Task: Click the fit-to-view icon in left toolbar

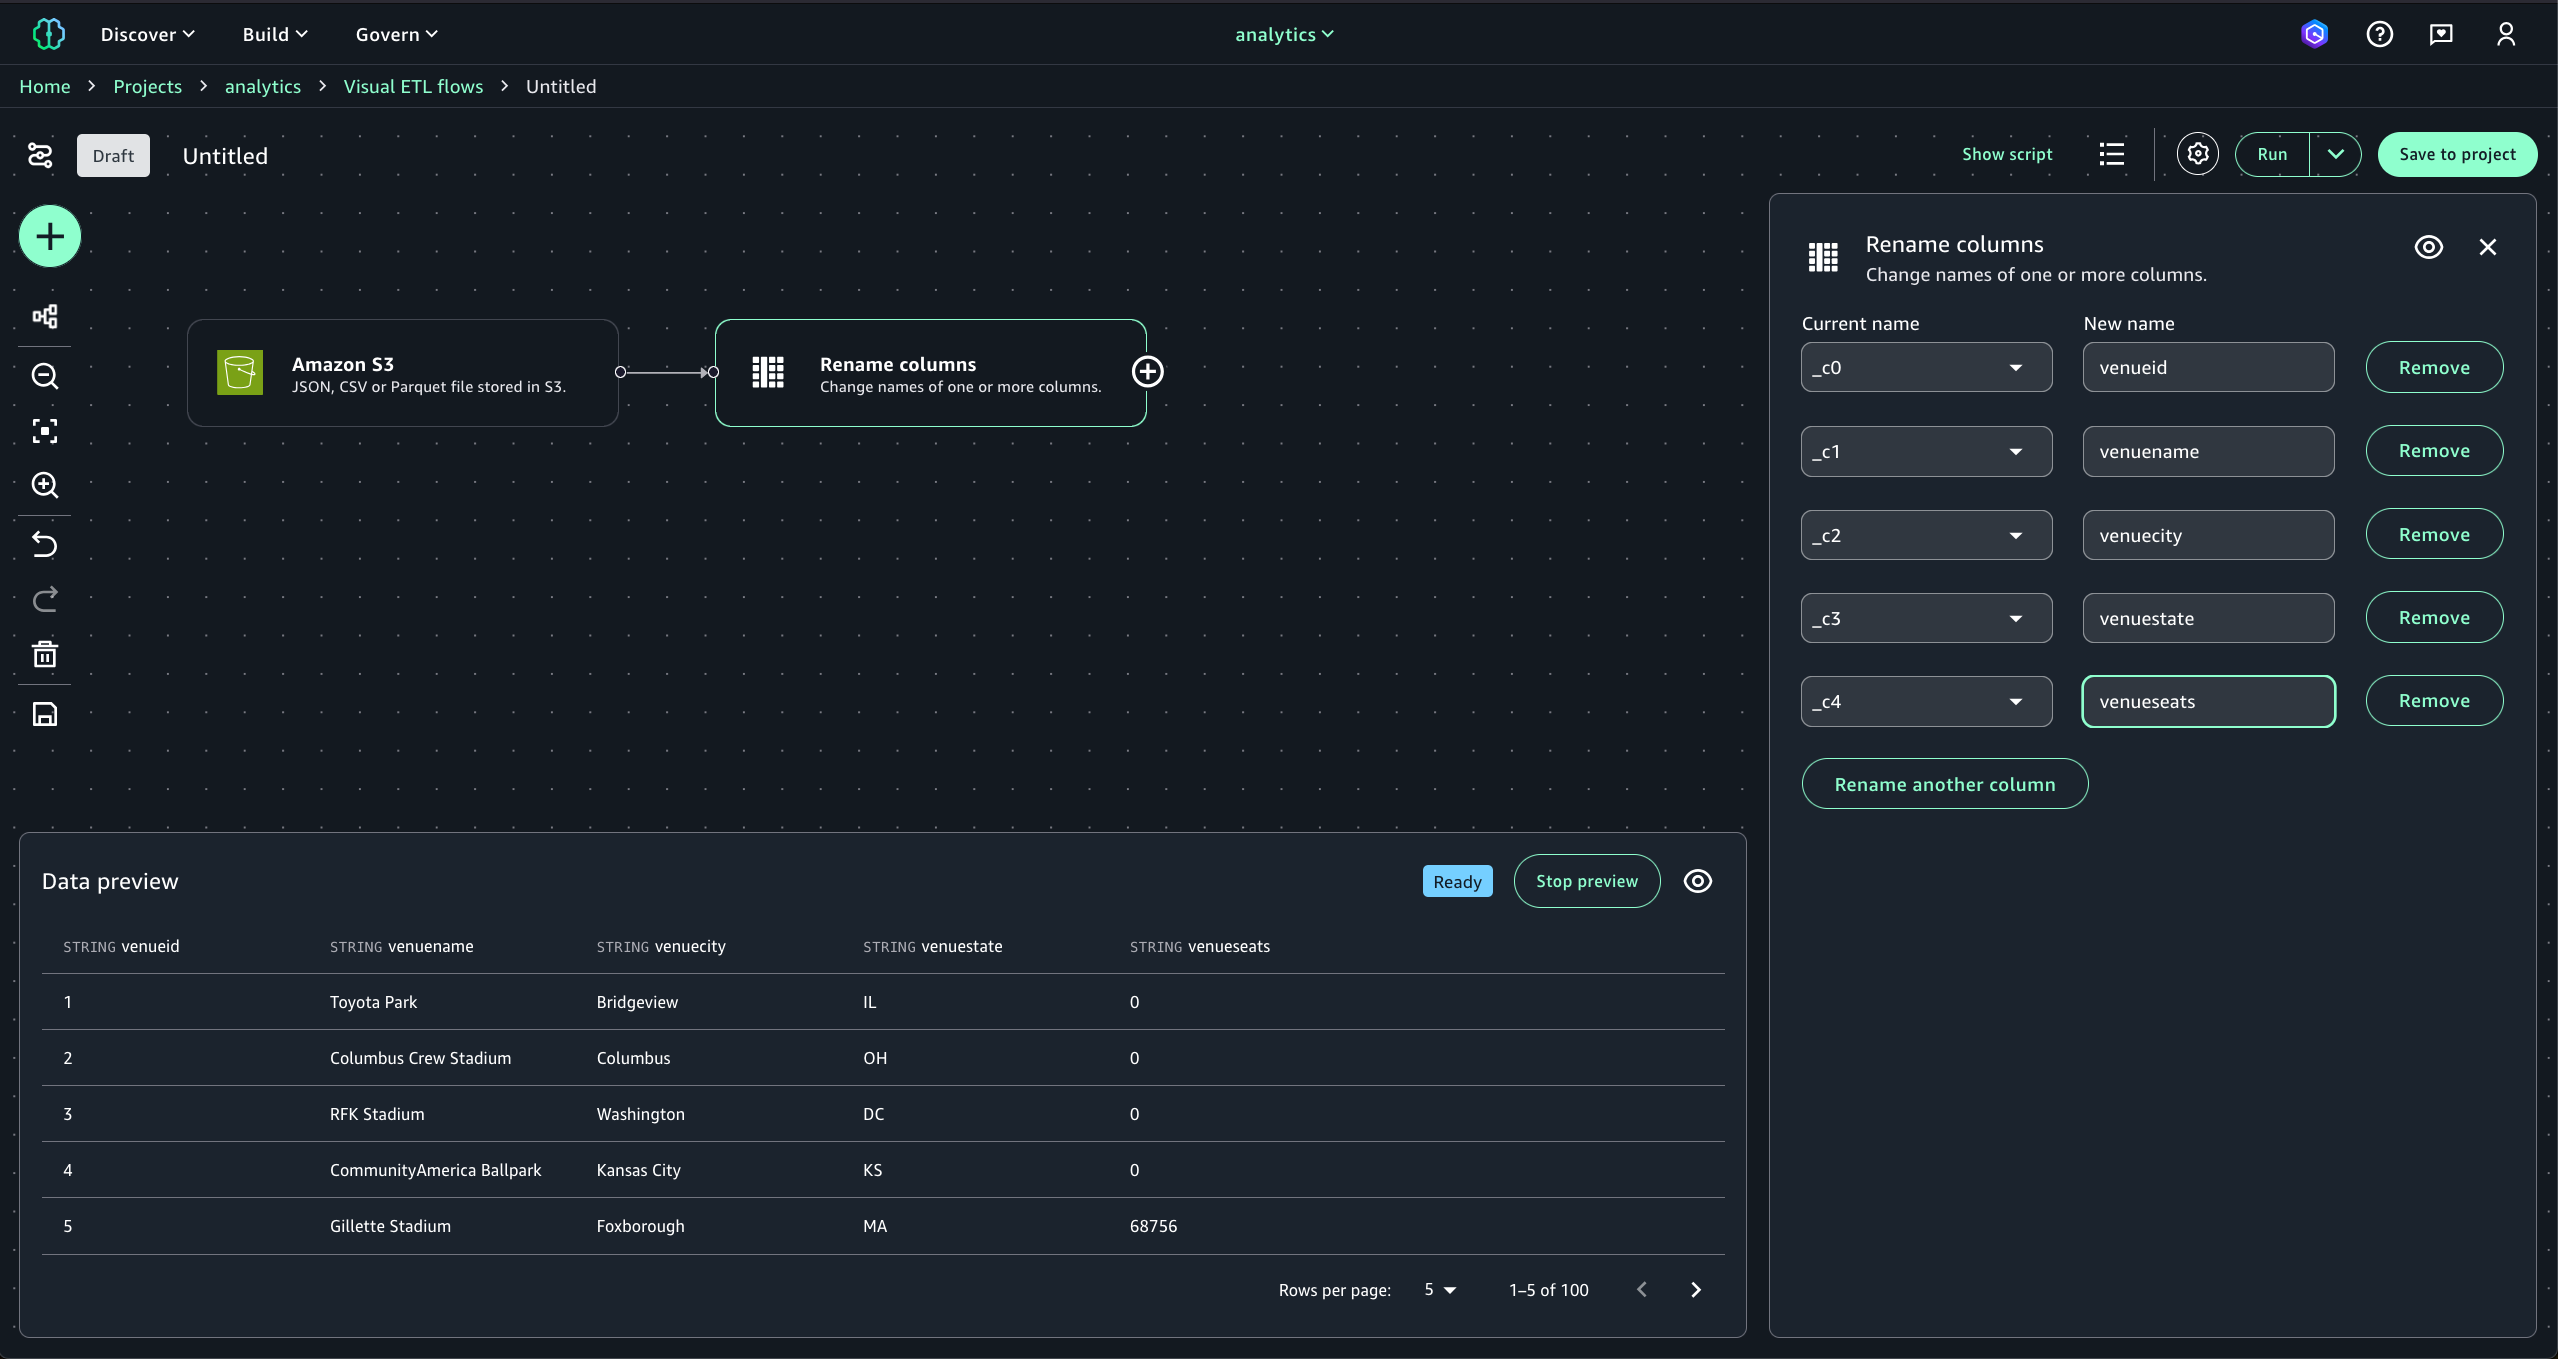Action: 45,431
